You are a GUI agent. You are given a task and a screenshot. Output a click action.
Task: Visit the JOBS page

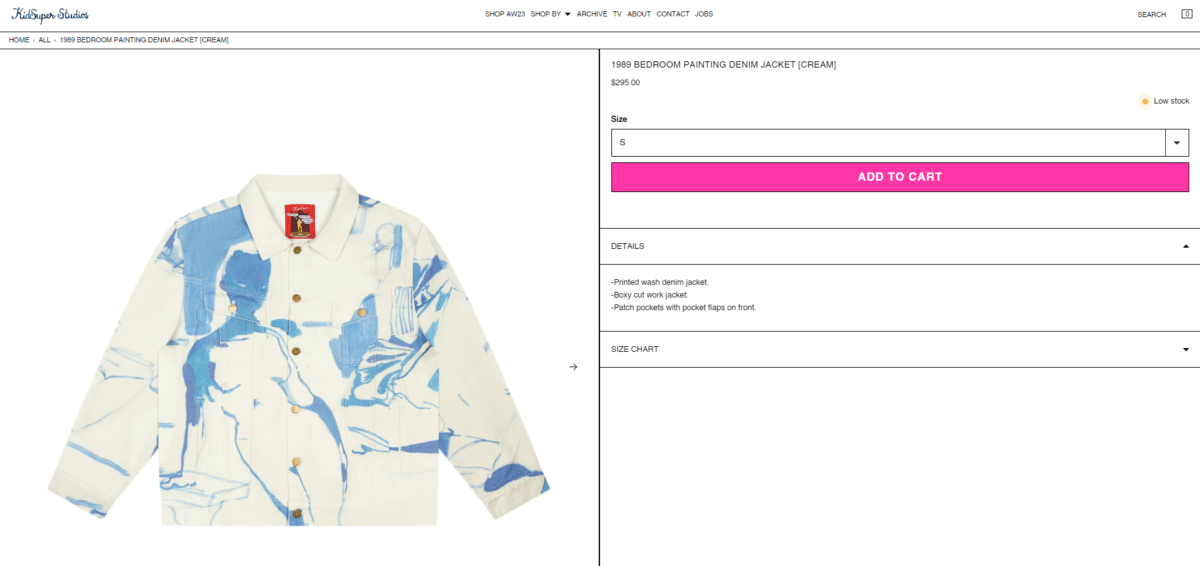click(704, 14)
